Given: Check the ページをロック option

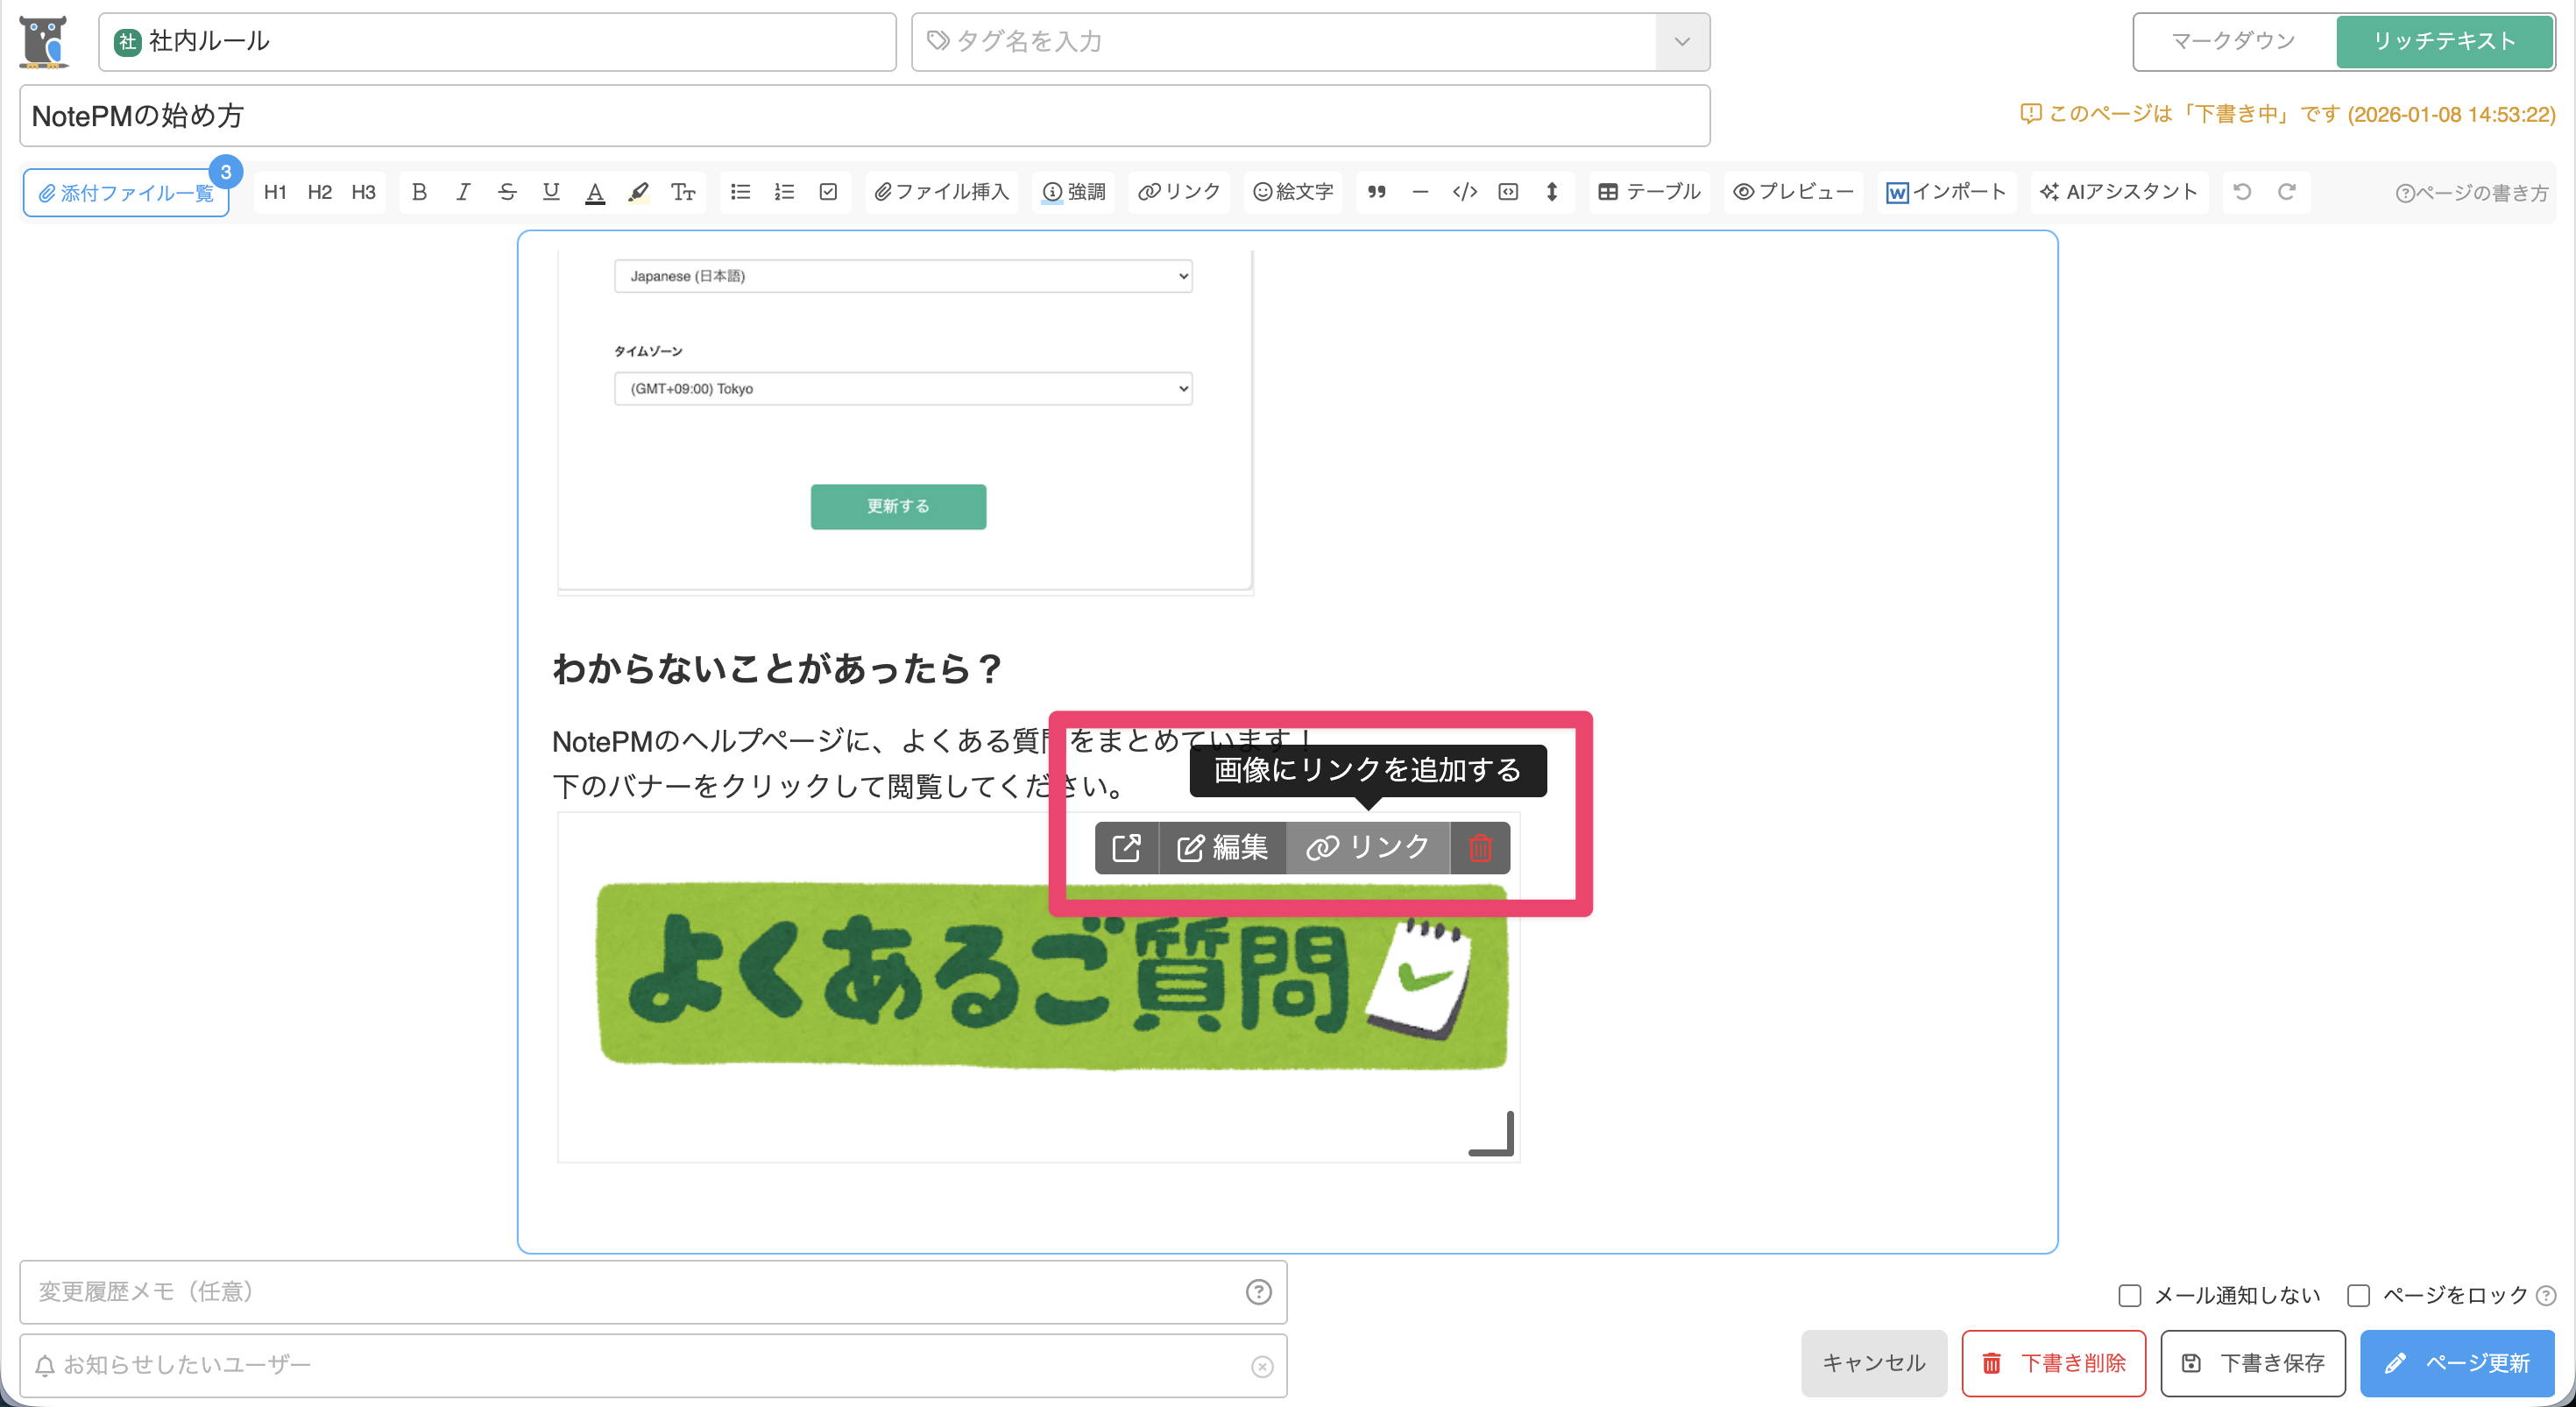Looking at the screenshot, I should tap(2358, 1295).
